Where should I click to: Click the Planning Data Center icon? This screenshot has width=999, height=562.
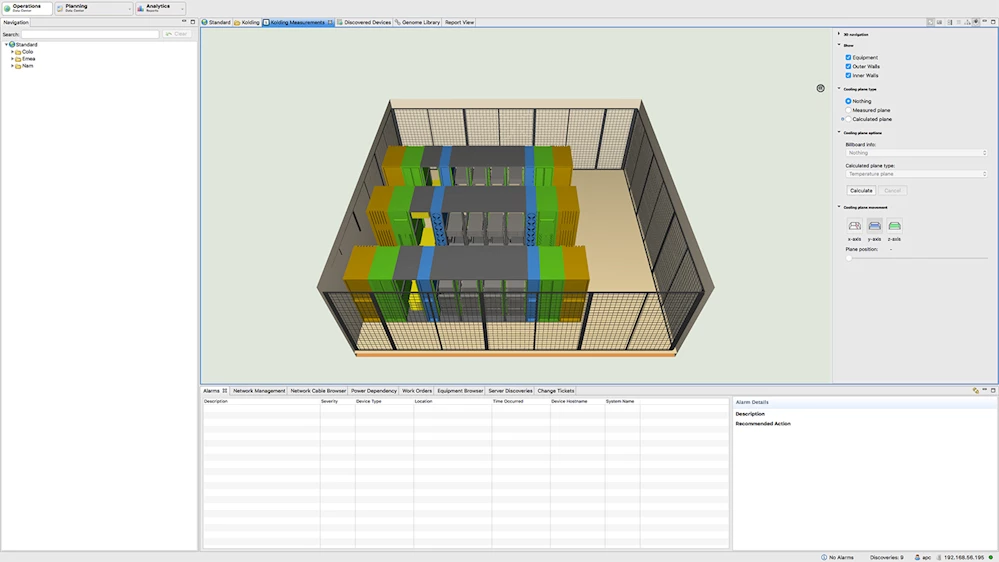coord(59,8)
